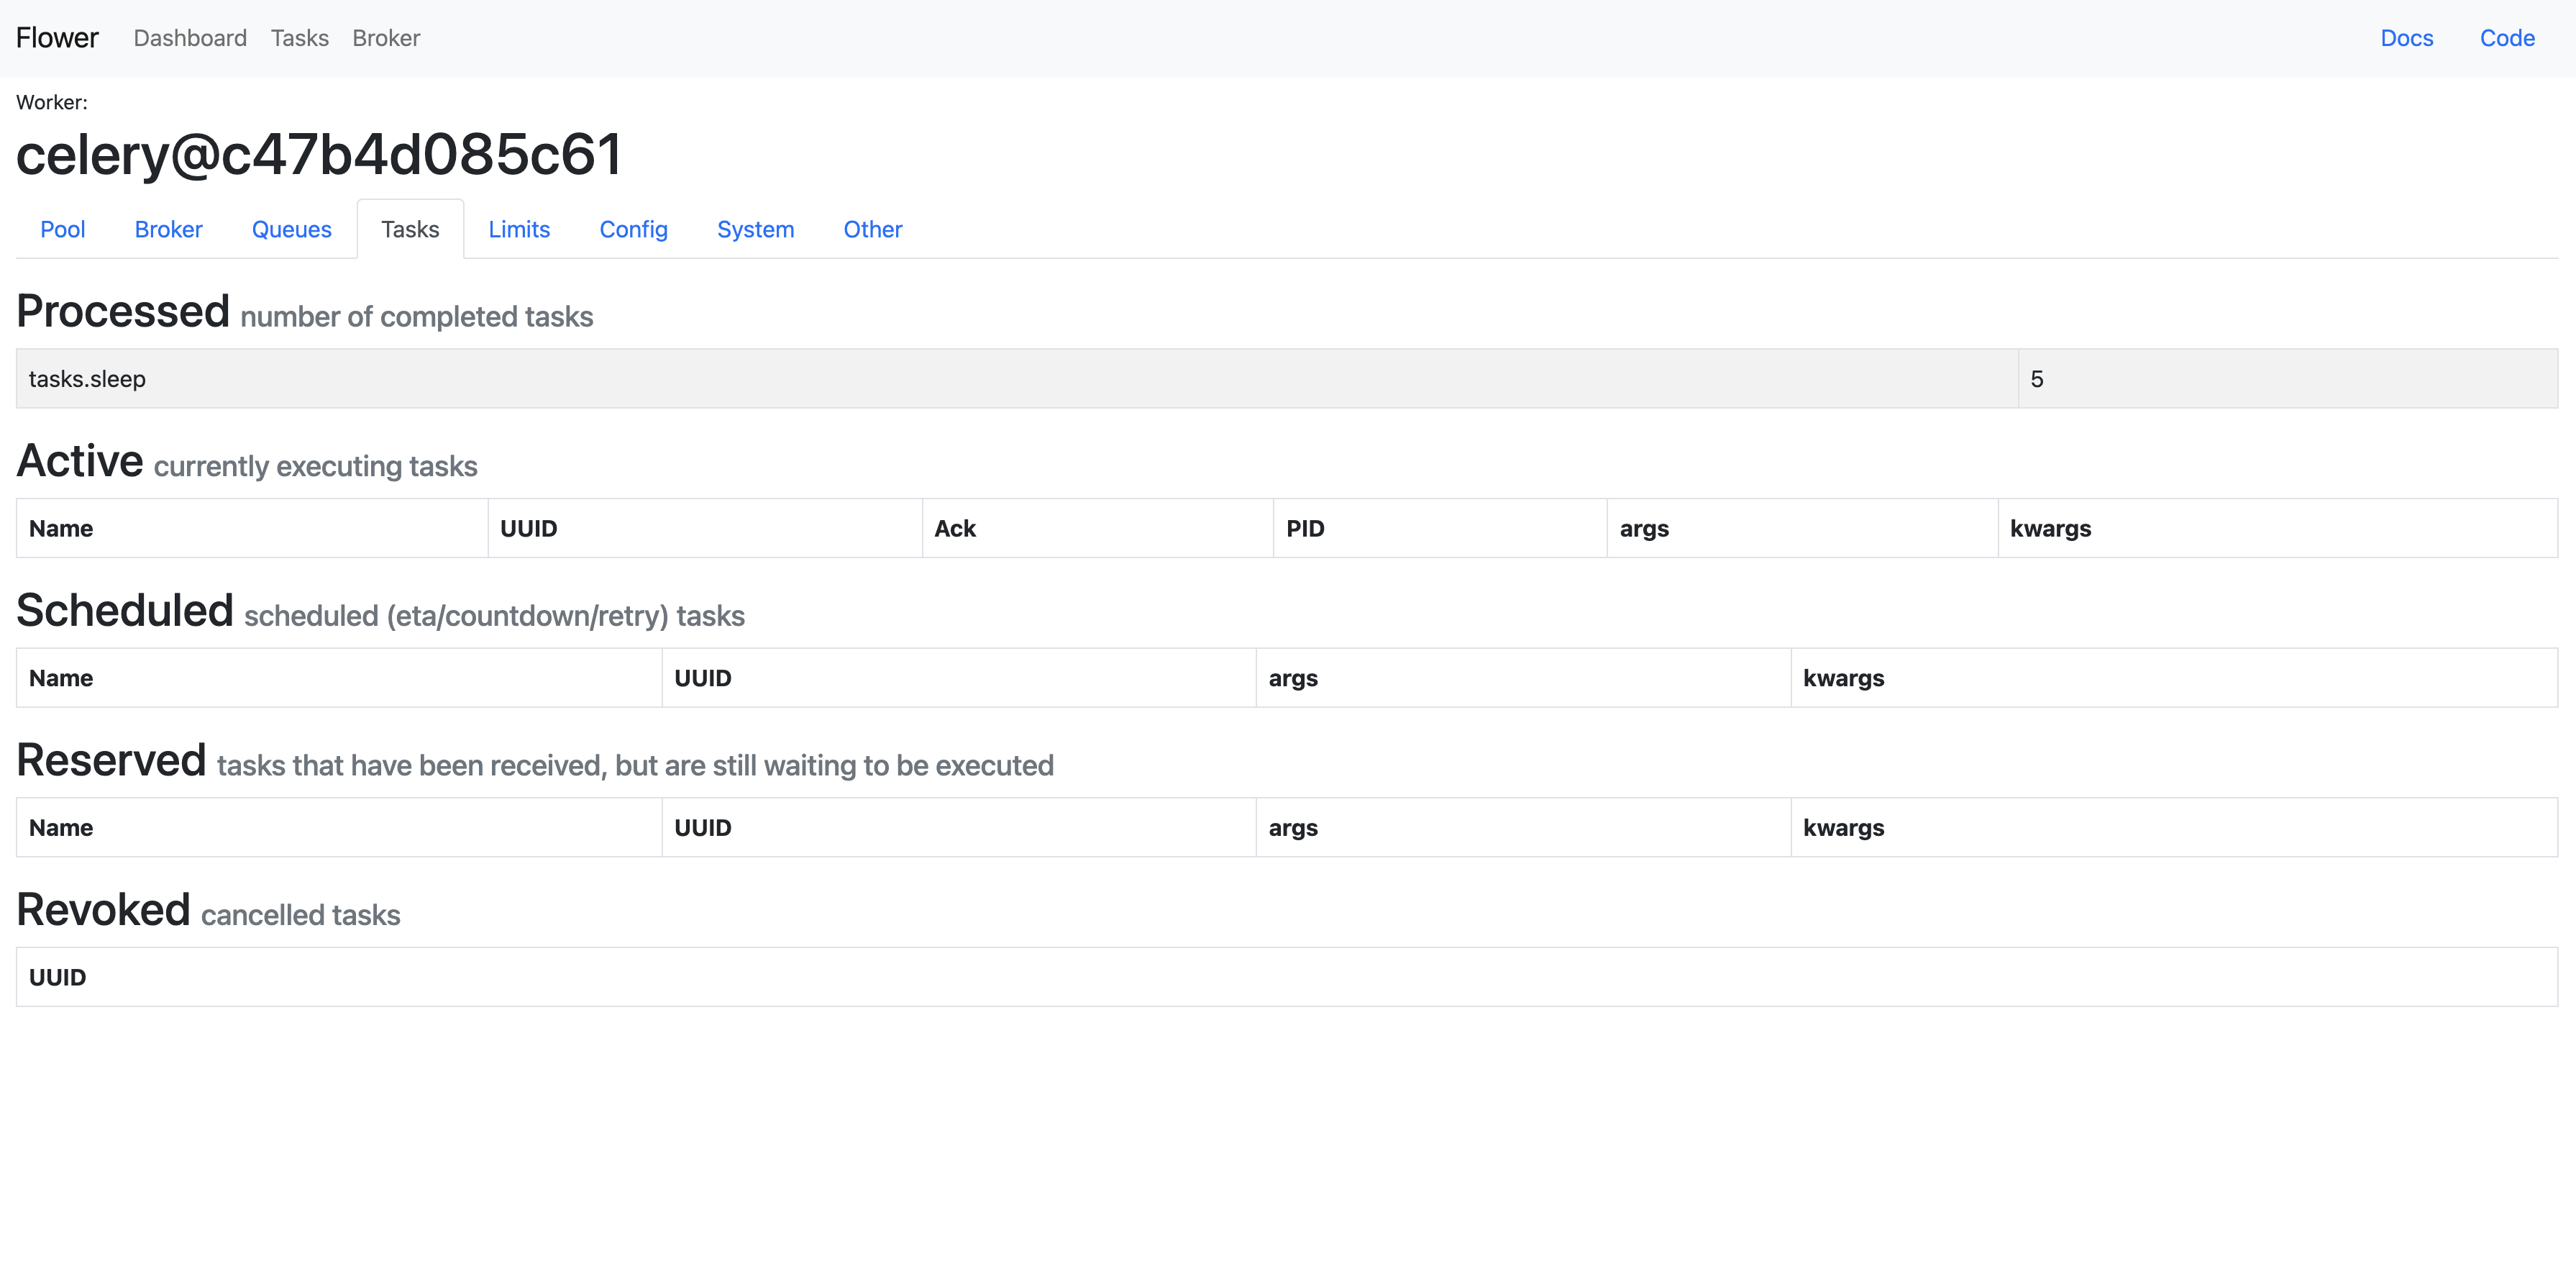Click the Revoked table UUID header
The height and width of the screenshot is (1279, 2576).
(57, 977)
